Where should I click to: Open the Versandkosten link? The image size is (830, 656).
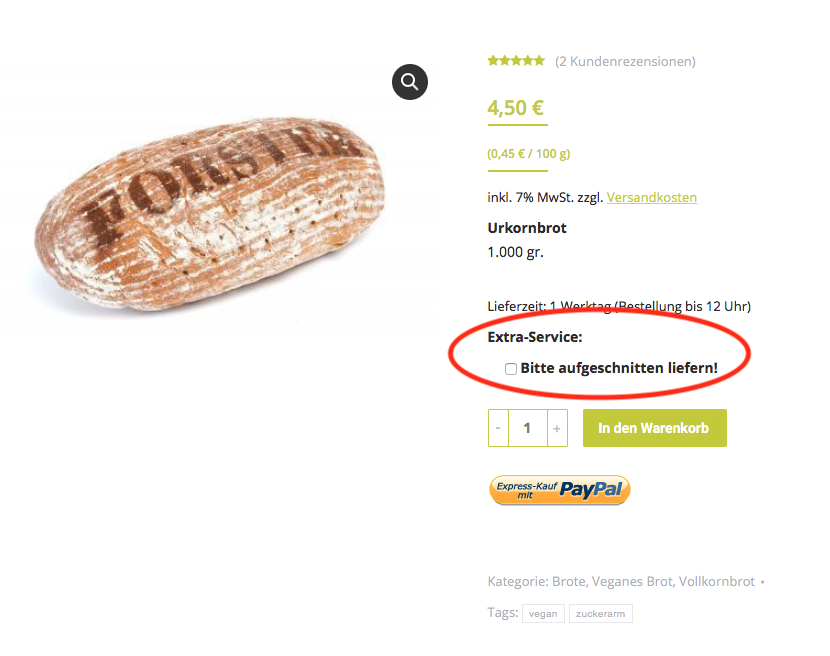point(651,197)
